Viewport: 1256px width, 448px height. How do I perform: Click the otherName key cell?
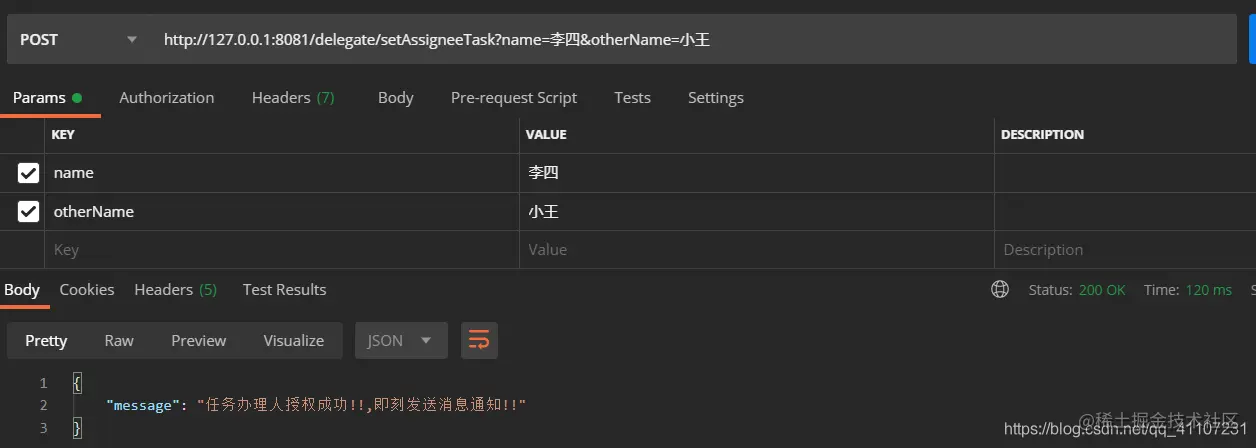(282, 212)
